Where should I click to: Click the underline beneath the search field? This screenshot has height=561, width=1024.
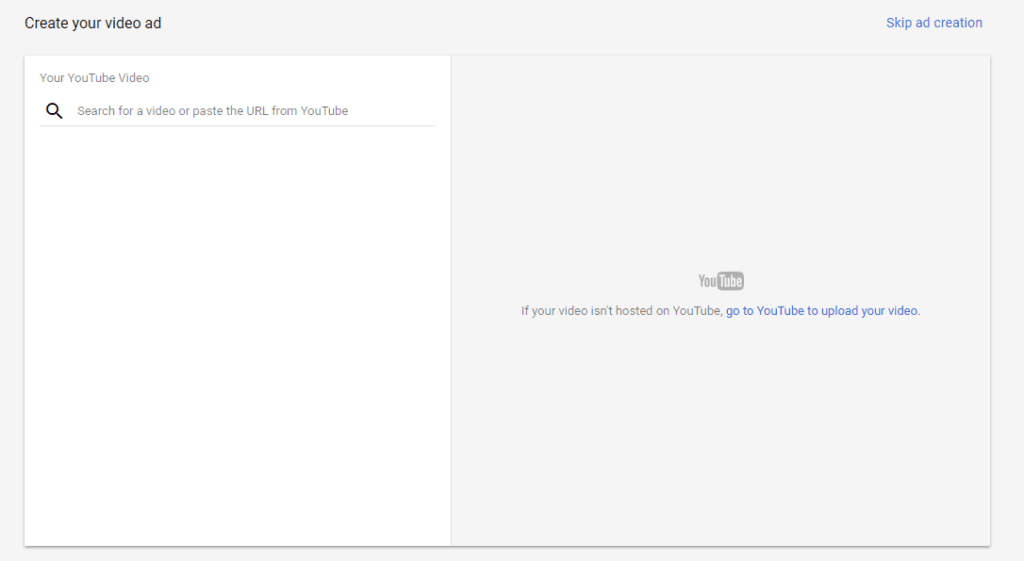(x=237, y=126)
